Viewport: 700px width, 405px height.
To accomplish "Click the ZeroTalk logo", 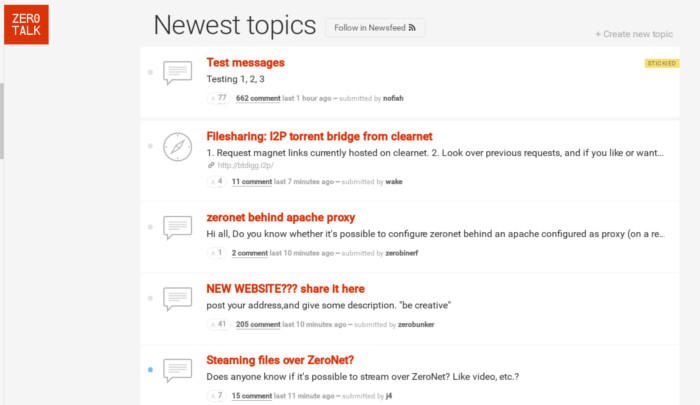I will click(25, 25).
